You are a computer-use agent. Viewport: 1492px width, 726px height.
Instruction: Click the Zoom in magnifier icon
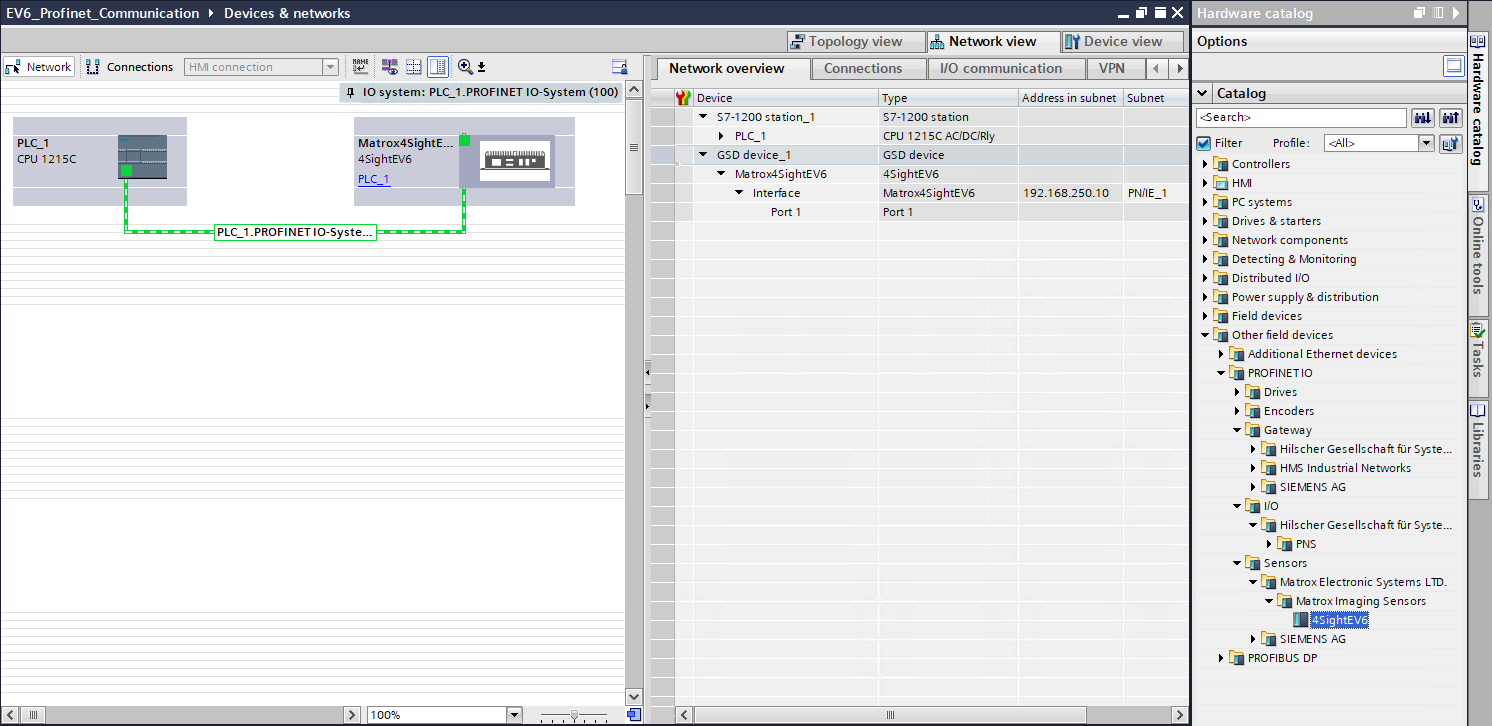pos(465,67)
